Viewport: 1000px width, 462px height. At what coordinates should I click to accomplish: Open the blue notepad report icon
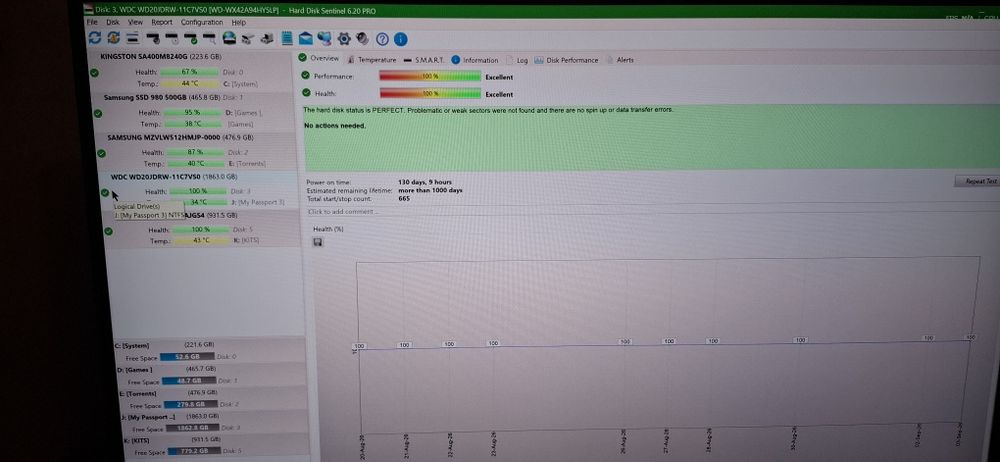(287, 38)
